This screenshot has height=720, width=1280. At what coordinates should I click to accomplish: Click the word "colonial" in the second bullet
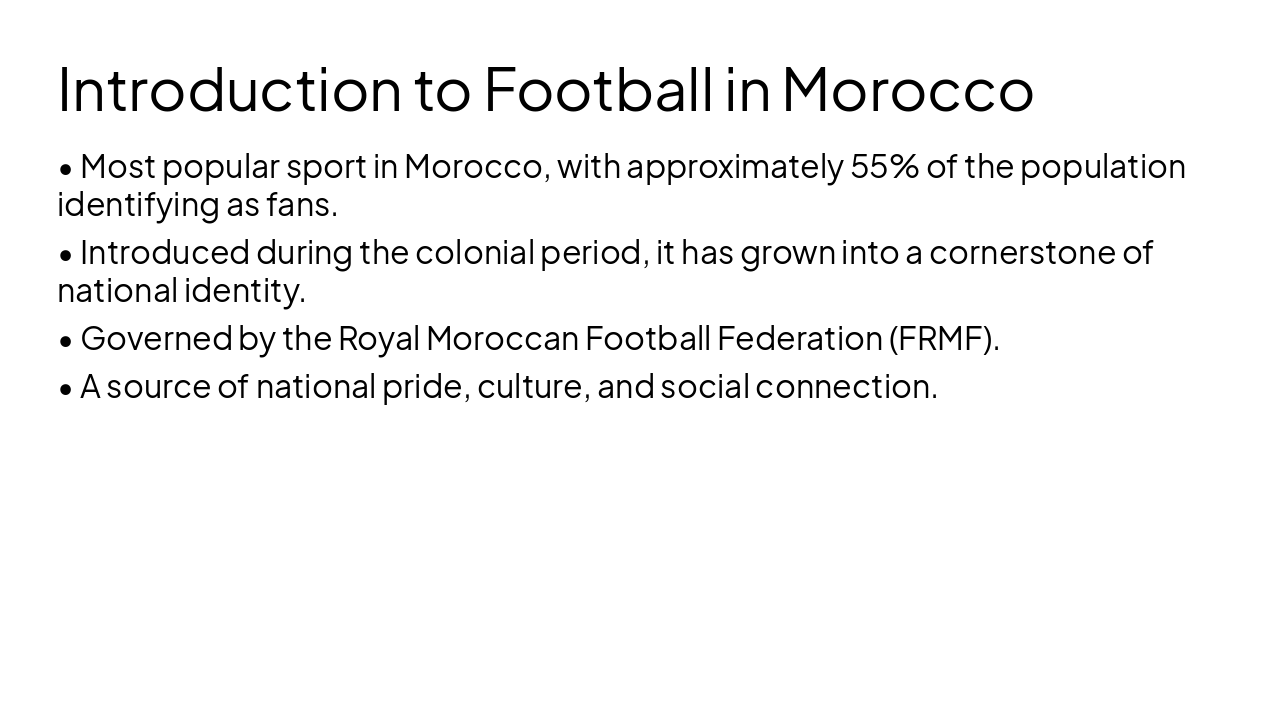(474, 252)
